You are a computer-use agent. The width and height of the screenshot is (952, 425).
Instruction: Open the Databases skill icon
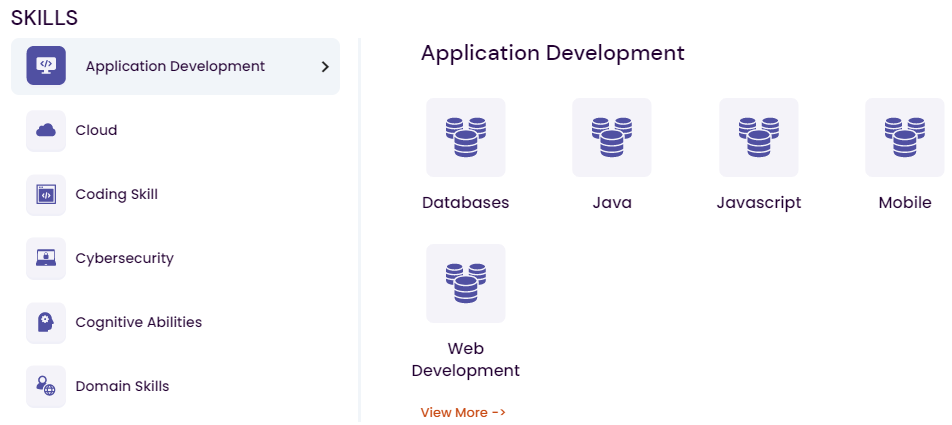[466, 137]
